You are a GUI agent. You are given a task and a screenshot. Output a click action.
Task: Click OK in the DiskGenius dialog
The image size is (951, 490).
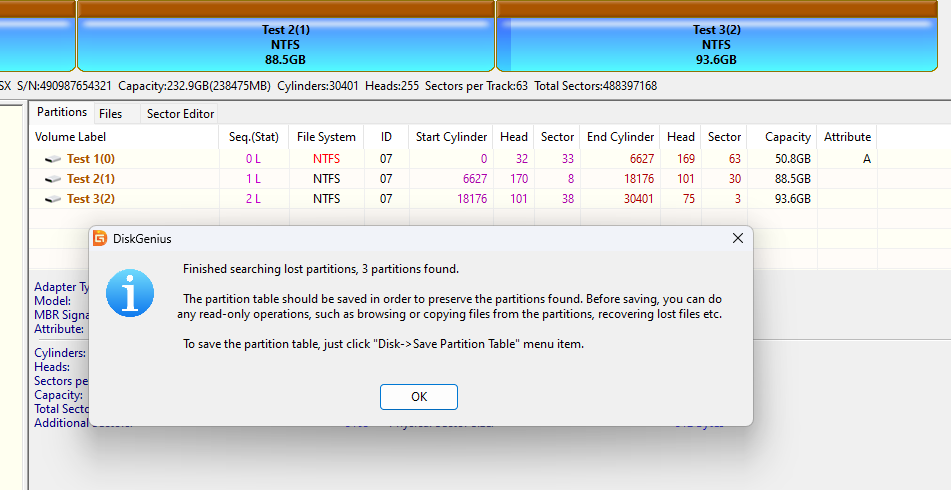coord(418,397)
